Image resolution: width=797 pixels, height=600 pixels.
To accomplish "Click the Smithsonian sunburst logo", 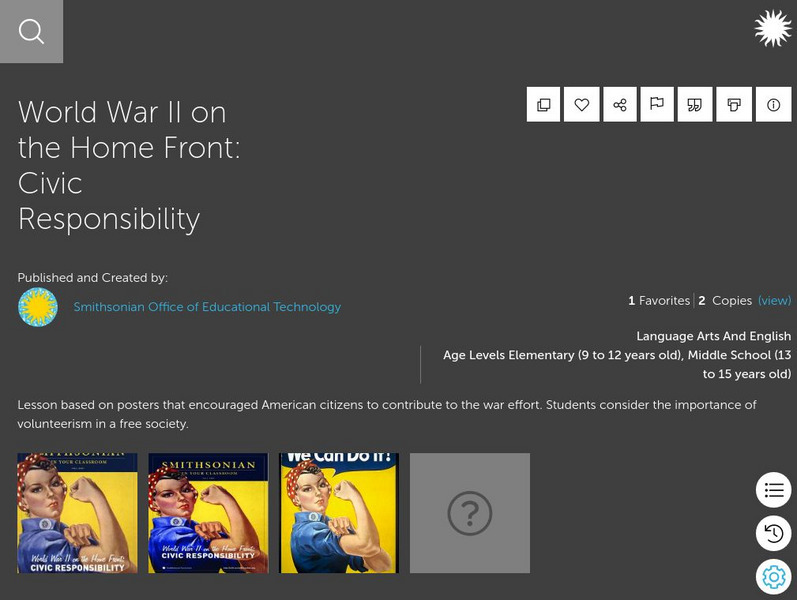I will (773, 28).
